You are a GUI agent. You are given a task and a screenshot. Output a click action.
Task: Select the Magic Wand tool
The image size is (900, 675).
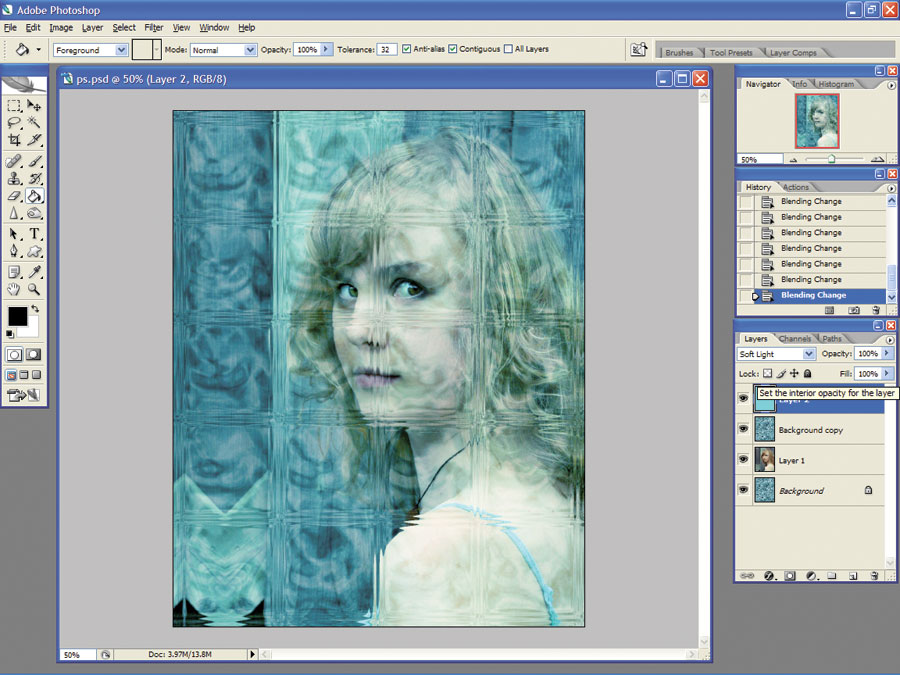tap(34, 122)
